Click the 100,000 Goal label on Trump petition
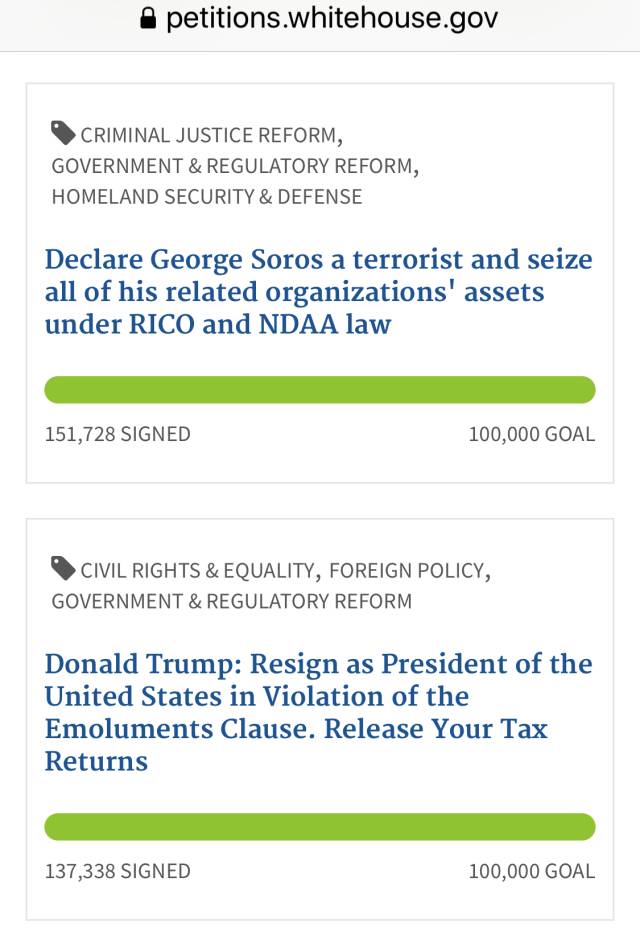The image size is (640, 939). point(532,871)
